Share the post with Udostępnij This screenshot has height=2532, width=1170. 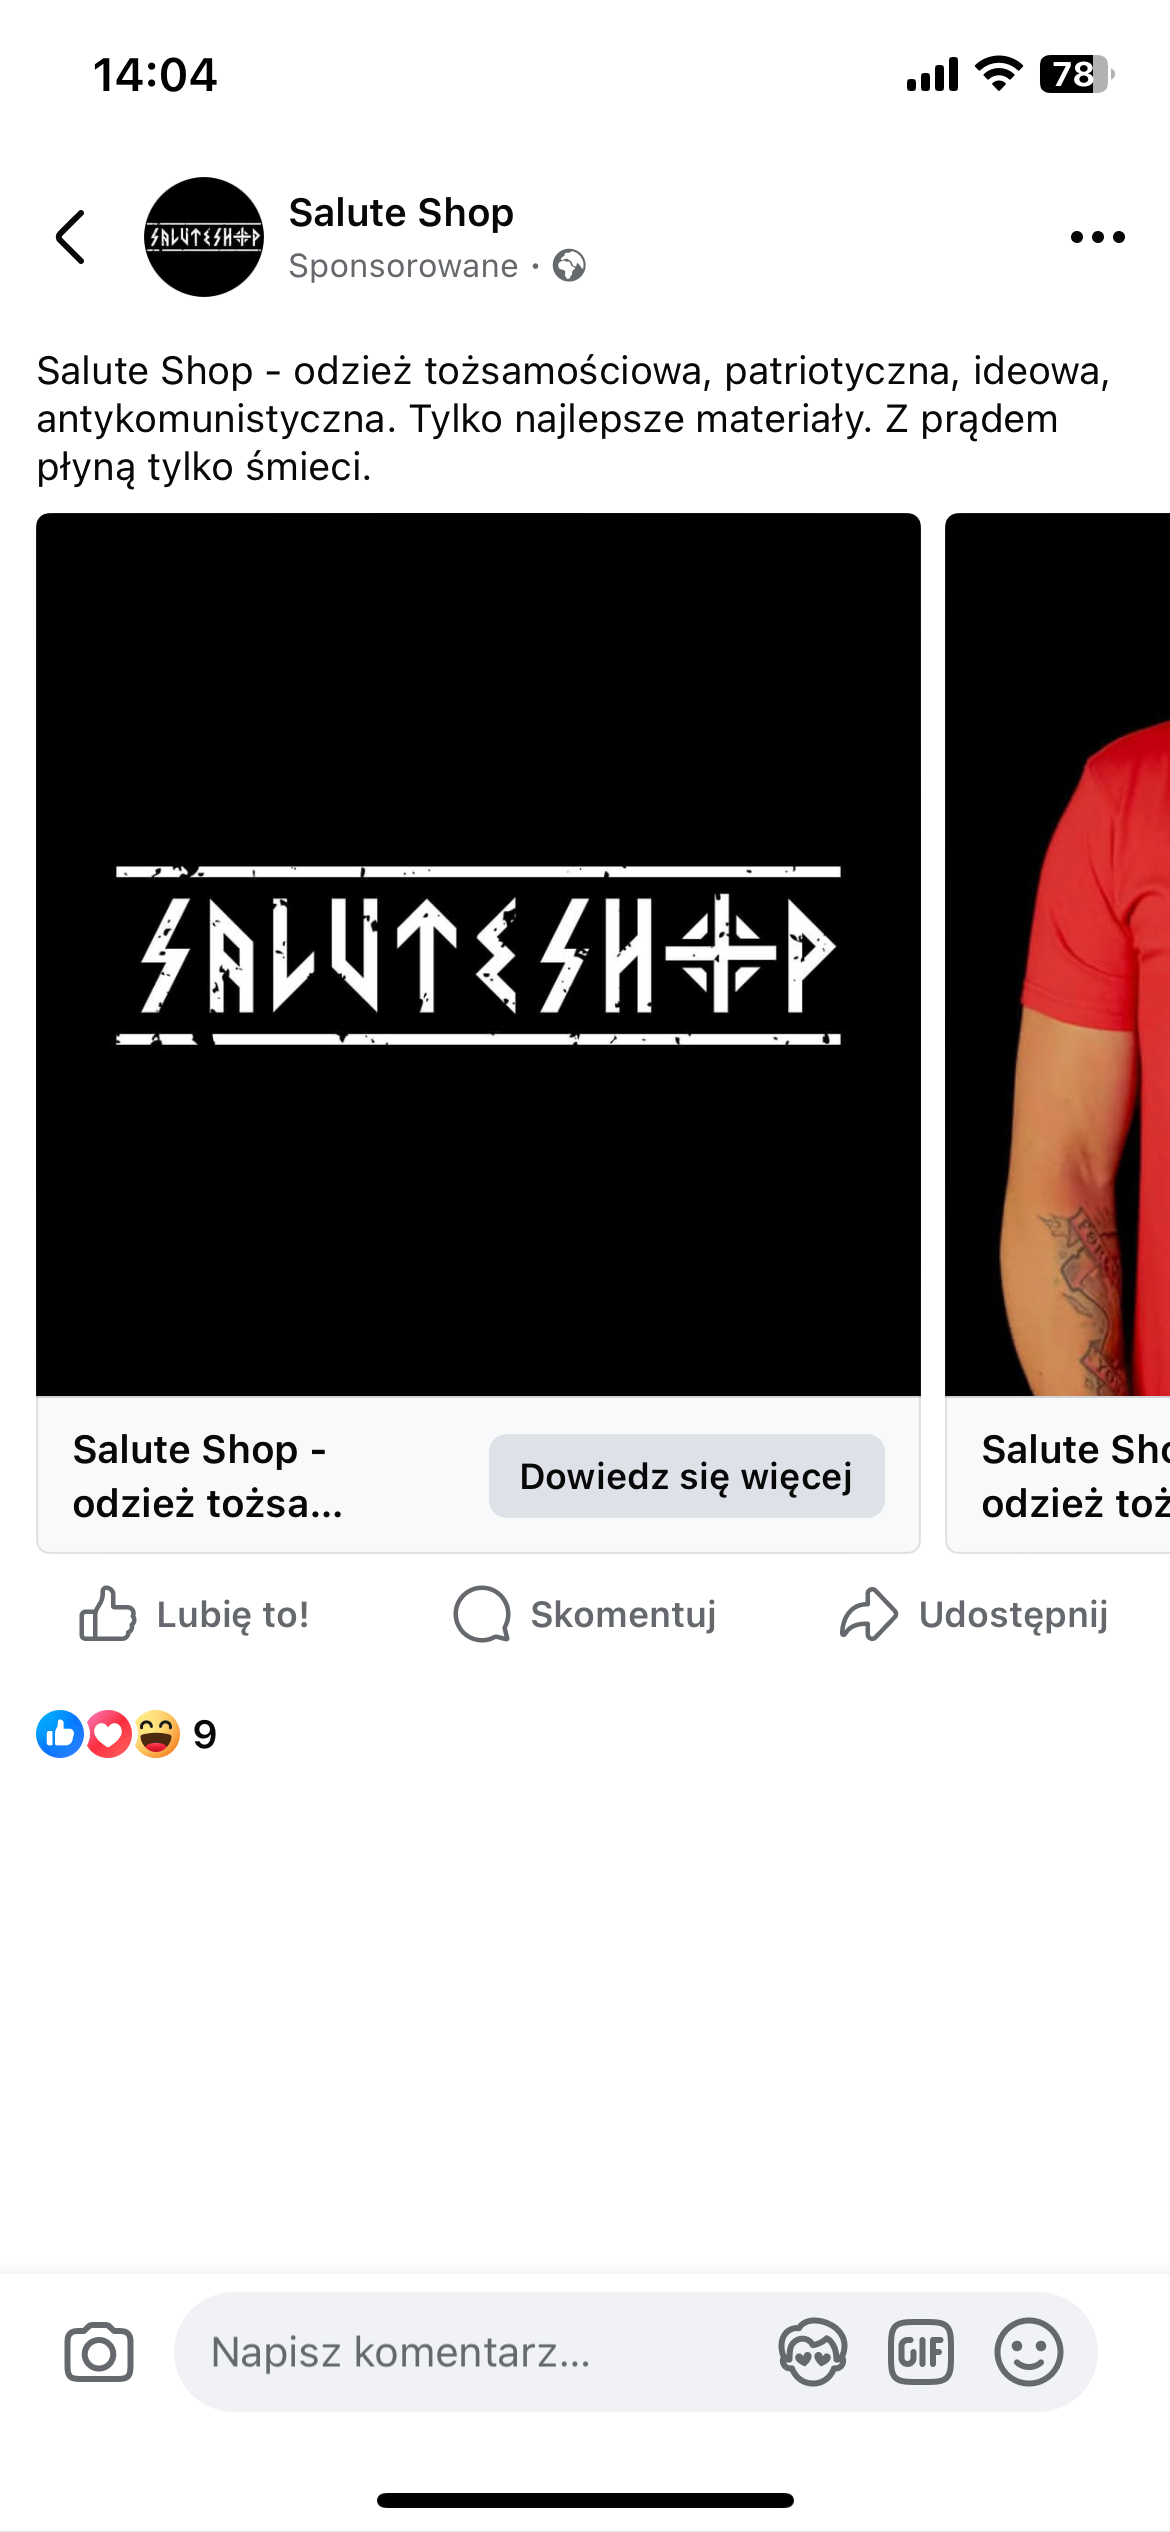974,1614
